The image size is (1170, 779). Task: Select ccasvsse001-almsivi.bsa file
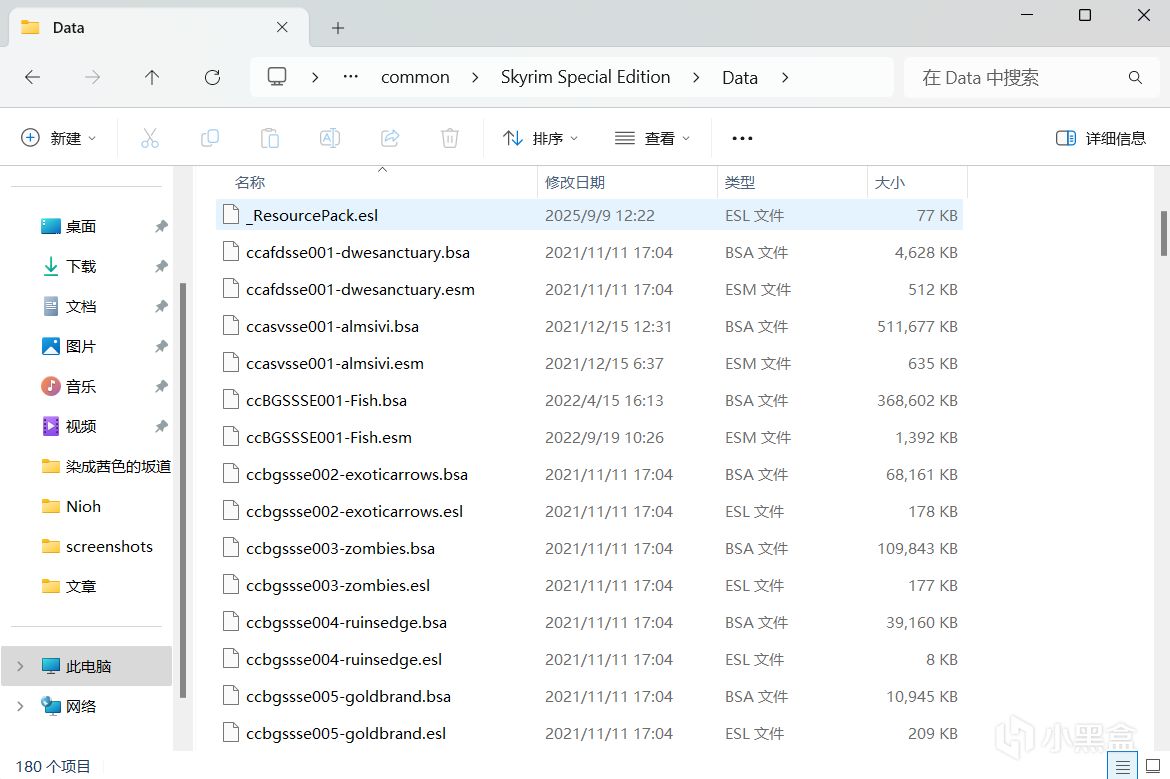click(589, 327)
